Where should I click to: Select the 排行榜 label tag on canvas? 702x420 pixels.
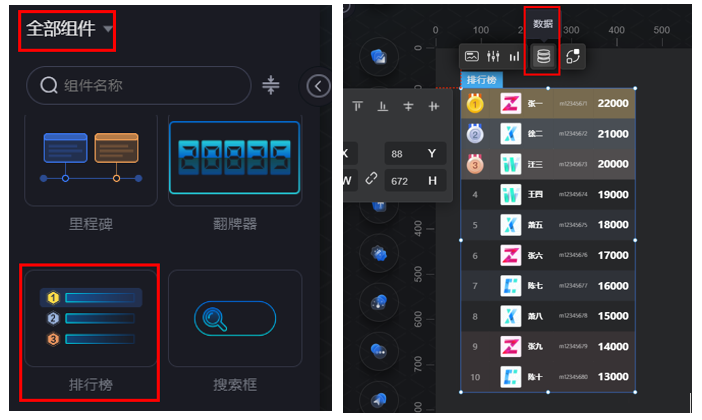(x=482, y=80)
